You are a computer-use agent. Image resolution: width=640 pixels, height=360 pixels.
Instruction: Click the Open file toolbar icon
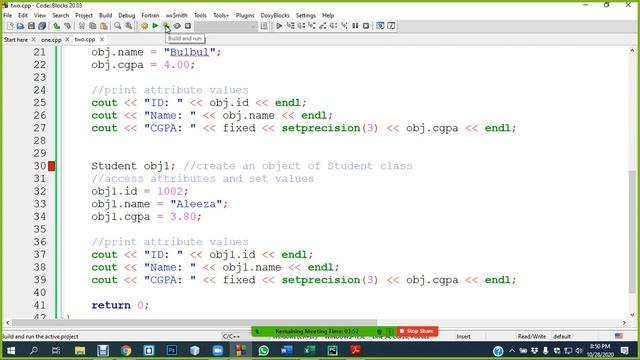20,26
